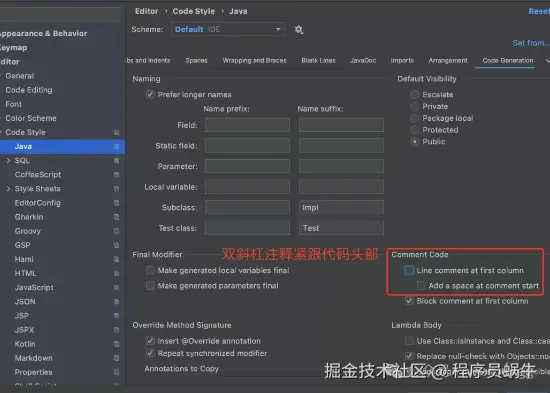Open Color Scheme settings page
Viewport: 550px width, 393px height.
31,118
